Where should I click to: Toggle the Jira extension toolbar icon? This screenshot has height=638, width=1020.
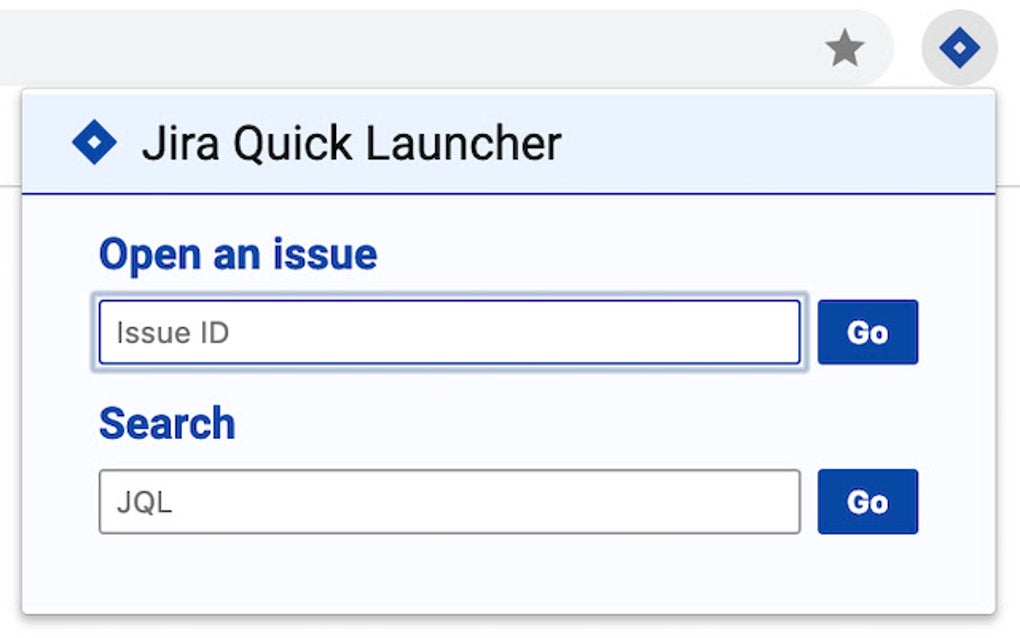(959, 48)
